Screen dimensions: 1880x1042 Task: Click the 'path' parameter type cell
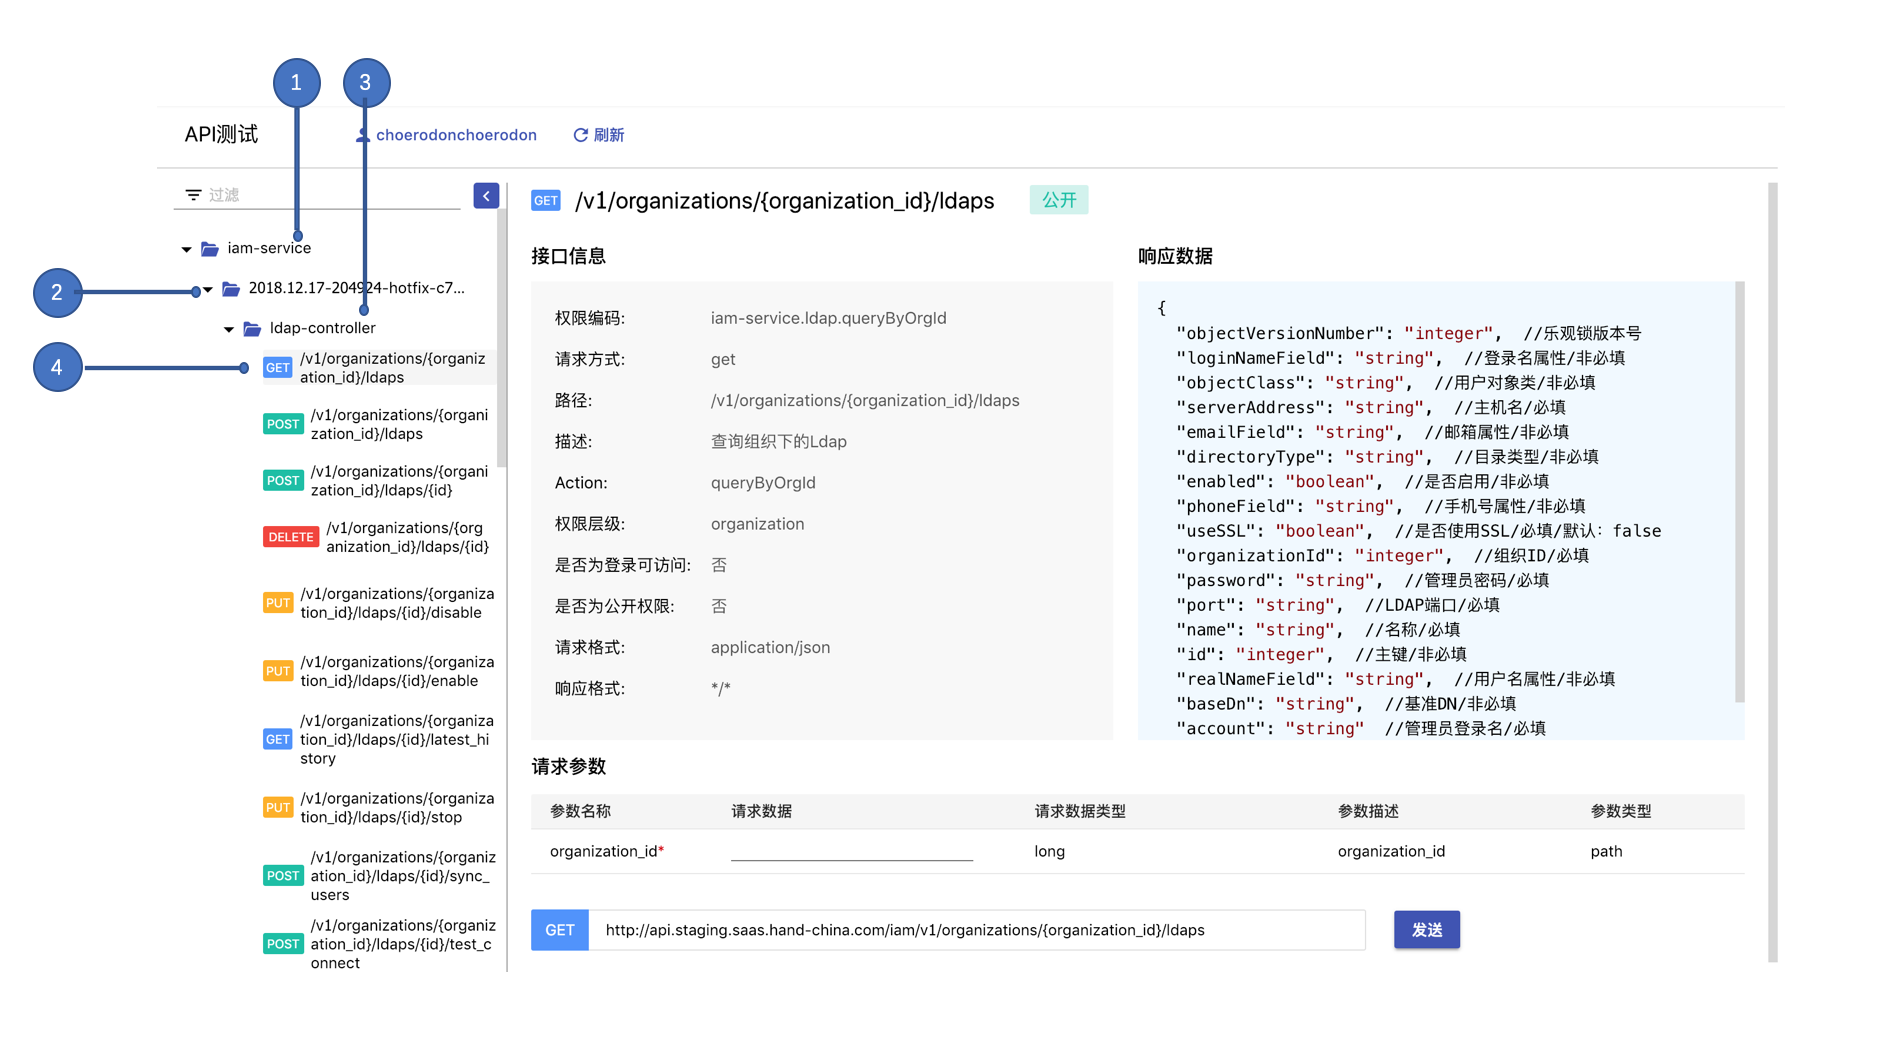[x=1607, y=851]
